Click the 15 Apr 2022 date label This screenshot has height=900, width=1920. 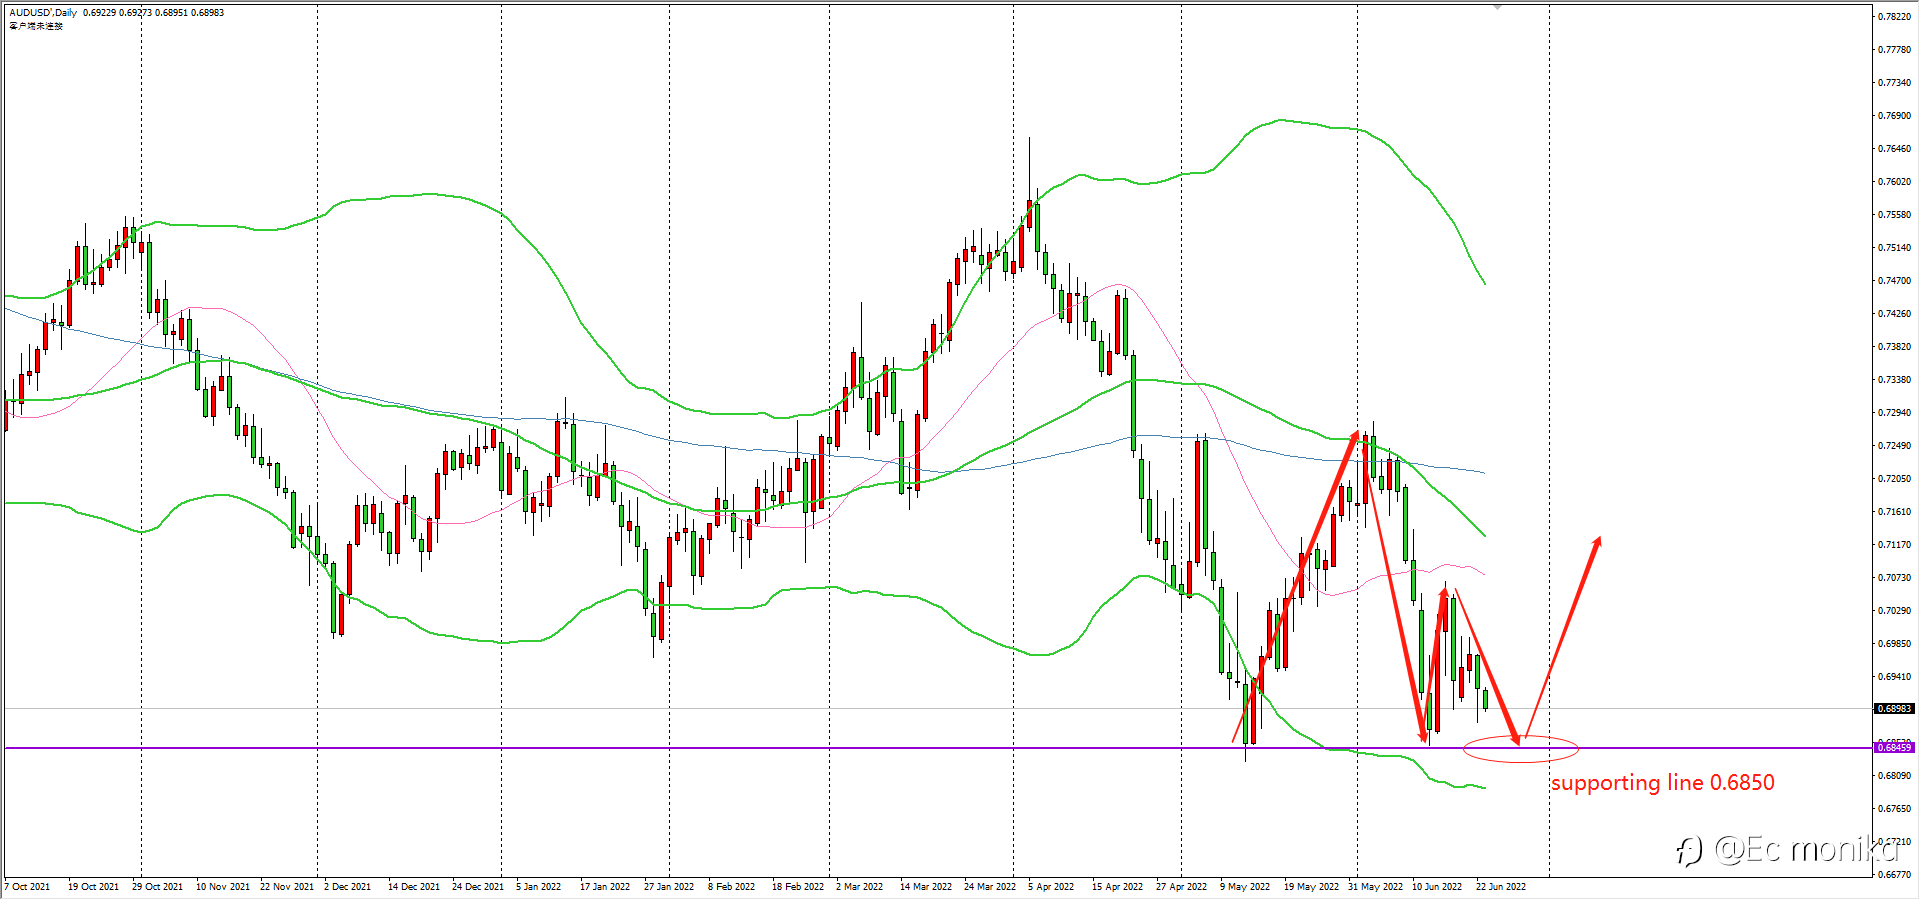[1117, 887]
